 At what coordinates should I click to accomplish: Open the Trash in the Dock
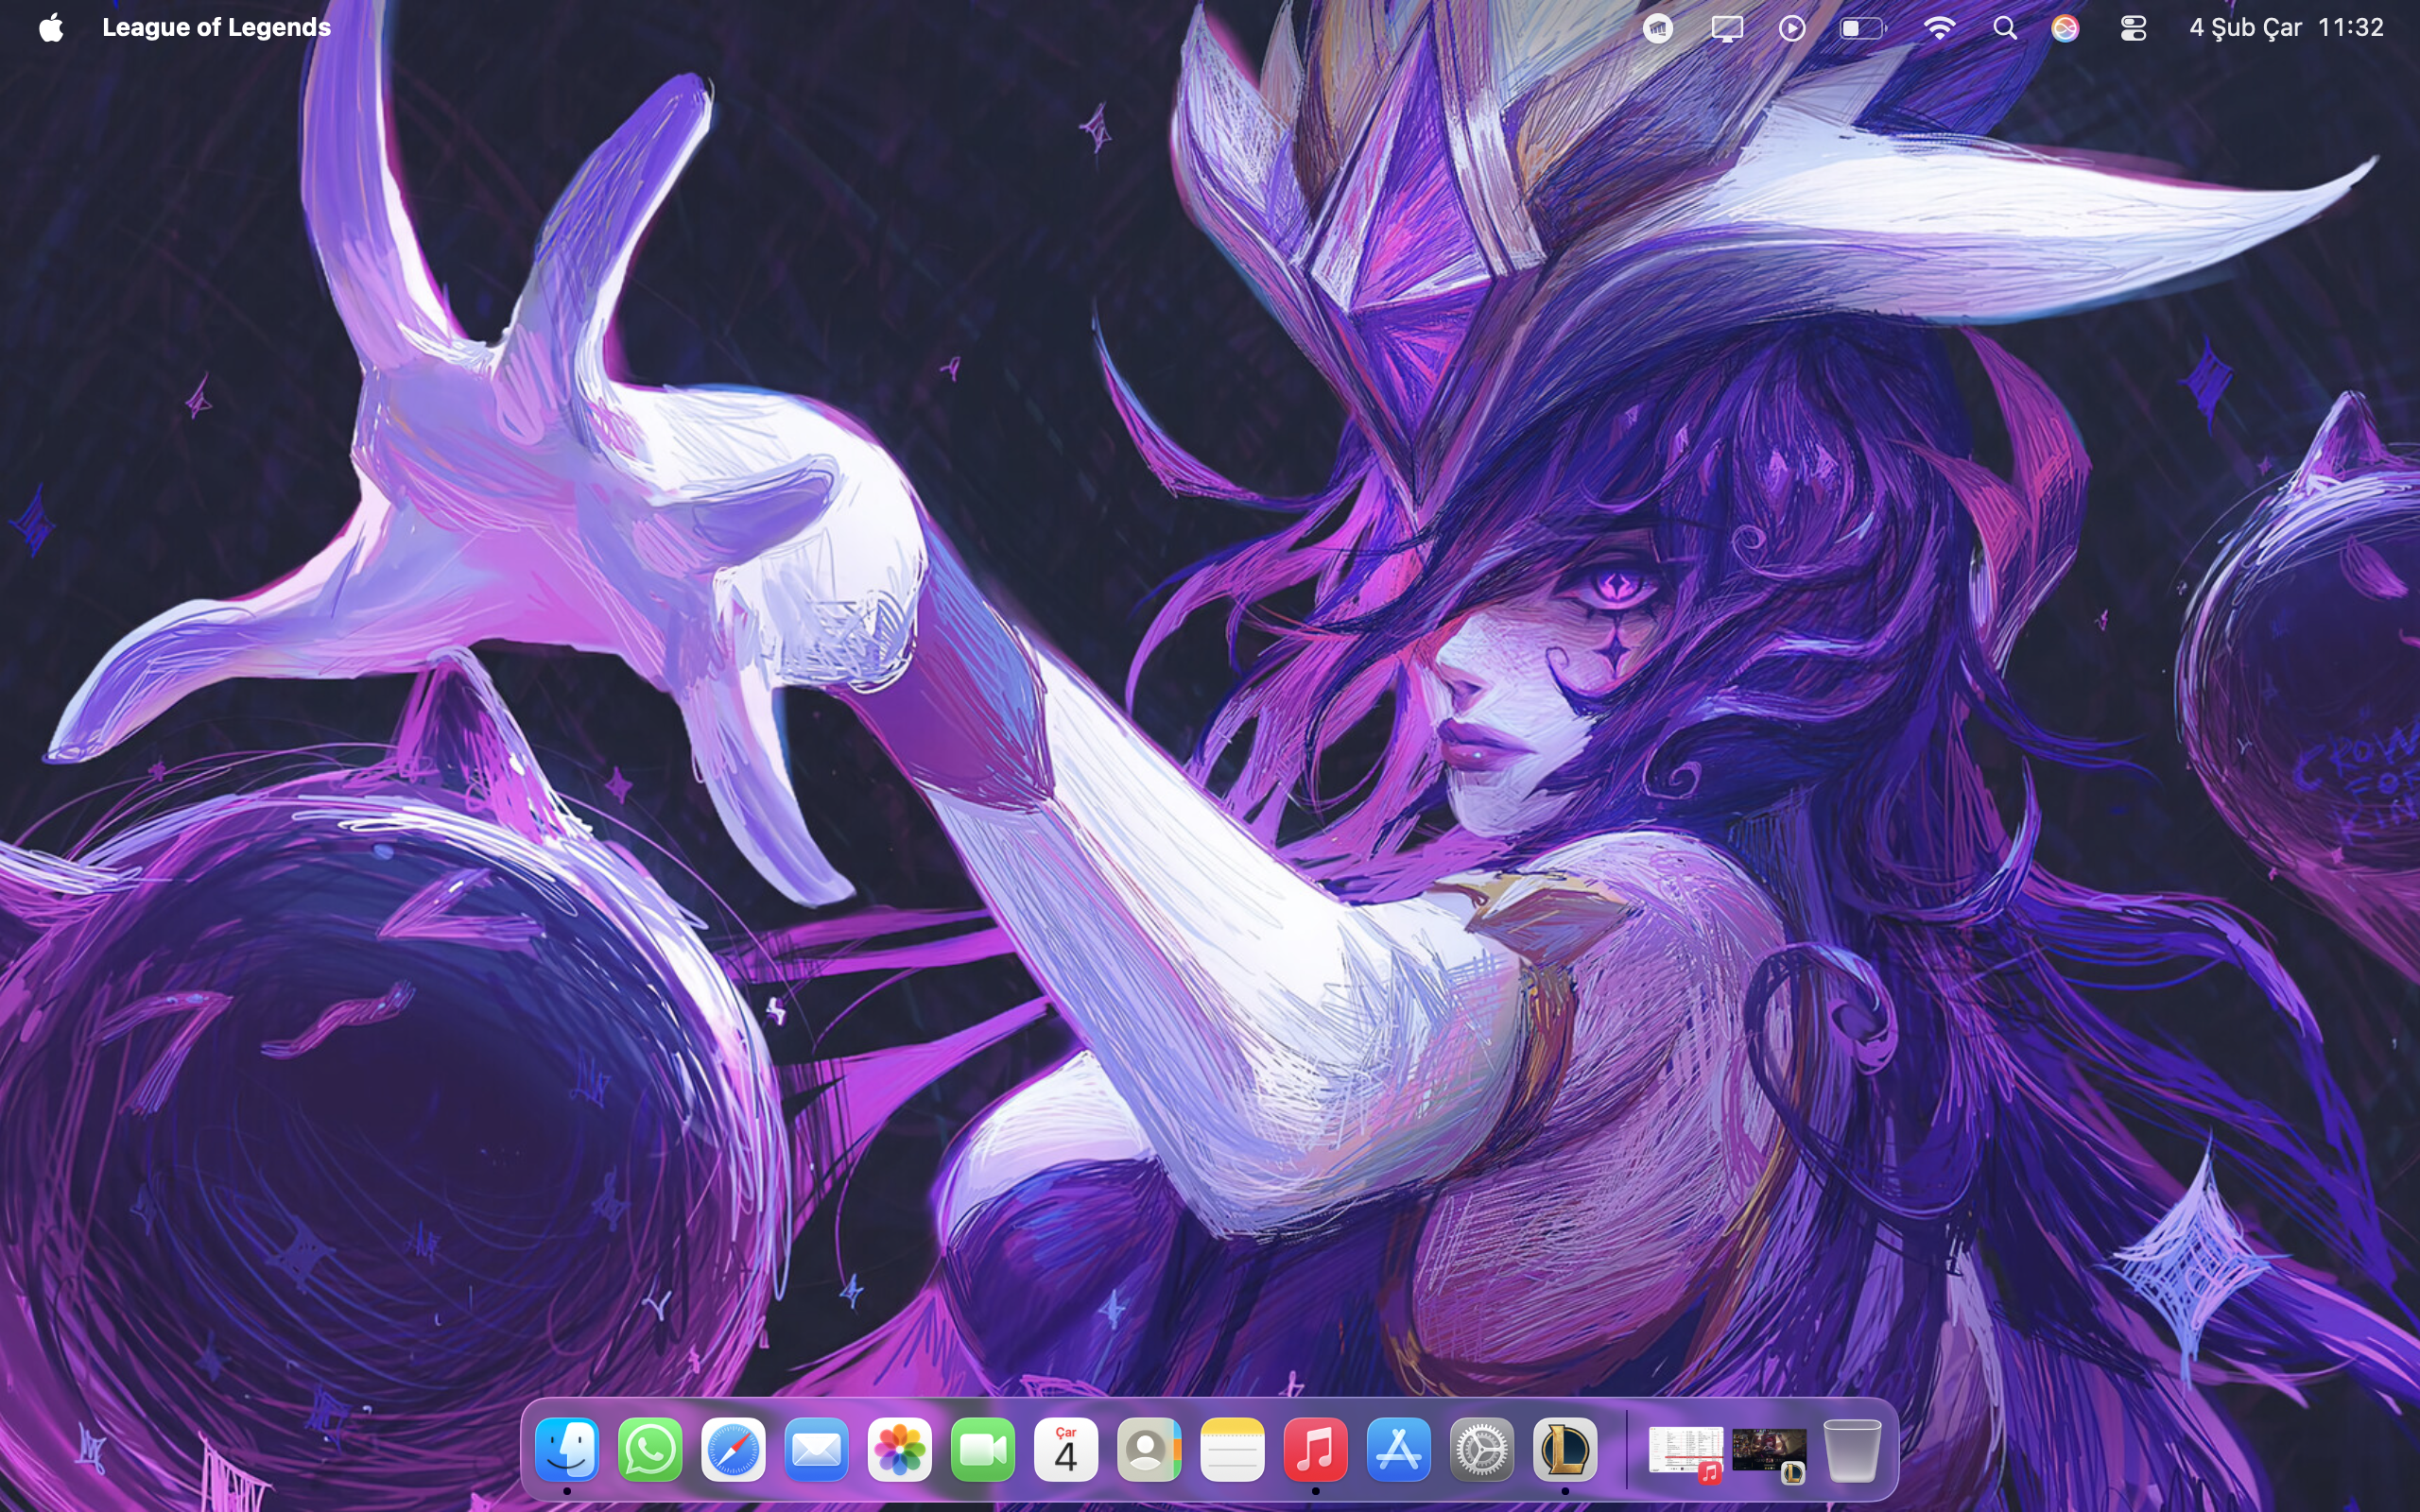[1852, 1449]
